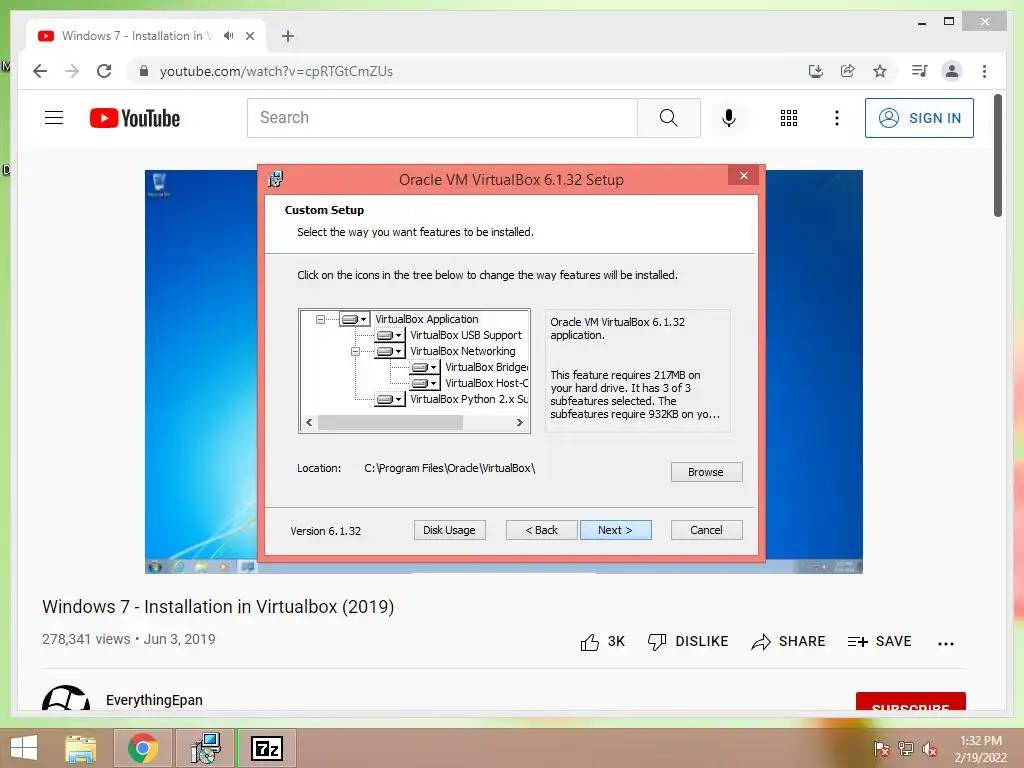Search by voice with the microphone

(729, 118)
